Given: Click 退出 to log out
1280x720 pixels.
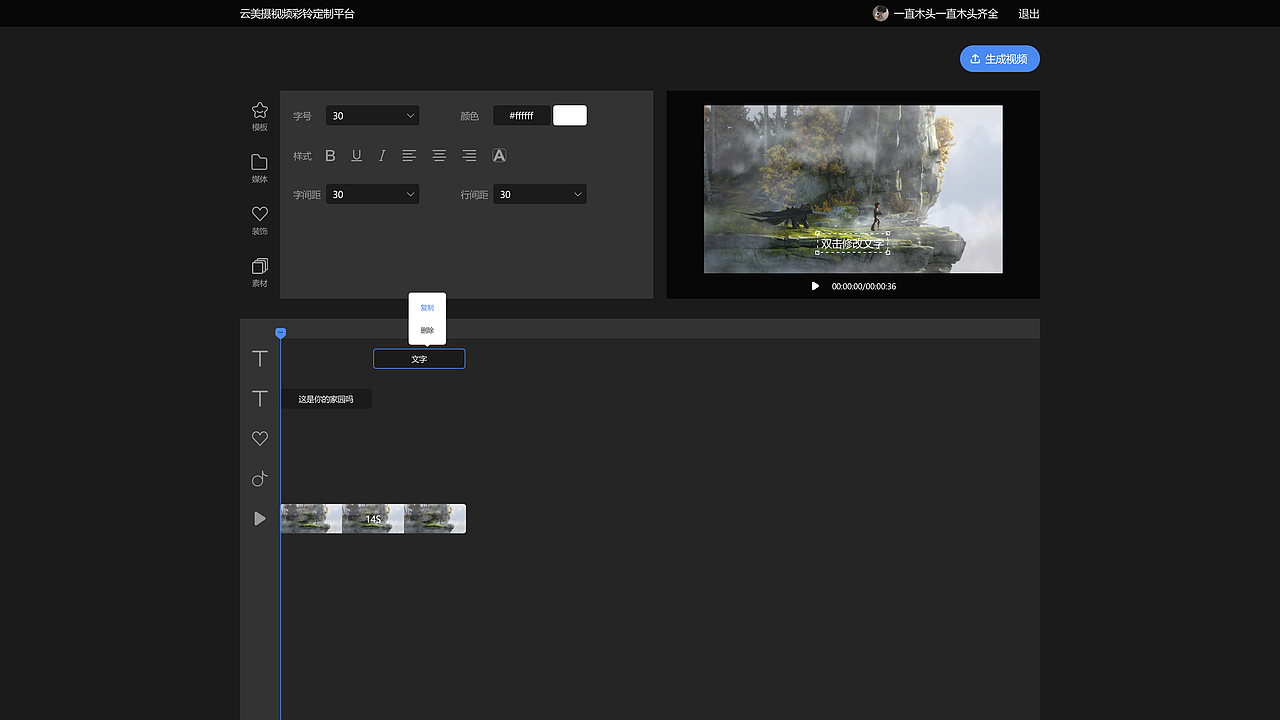Looking at the screenshot, I should [x=1029, y=14].
